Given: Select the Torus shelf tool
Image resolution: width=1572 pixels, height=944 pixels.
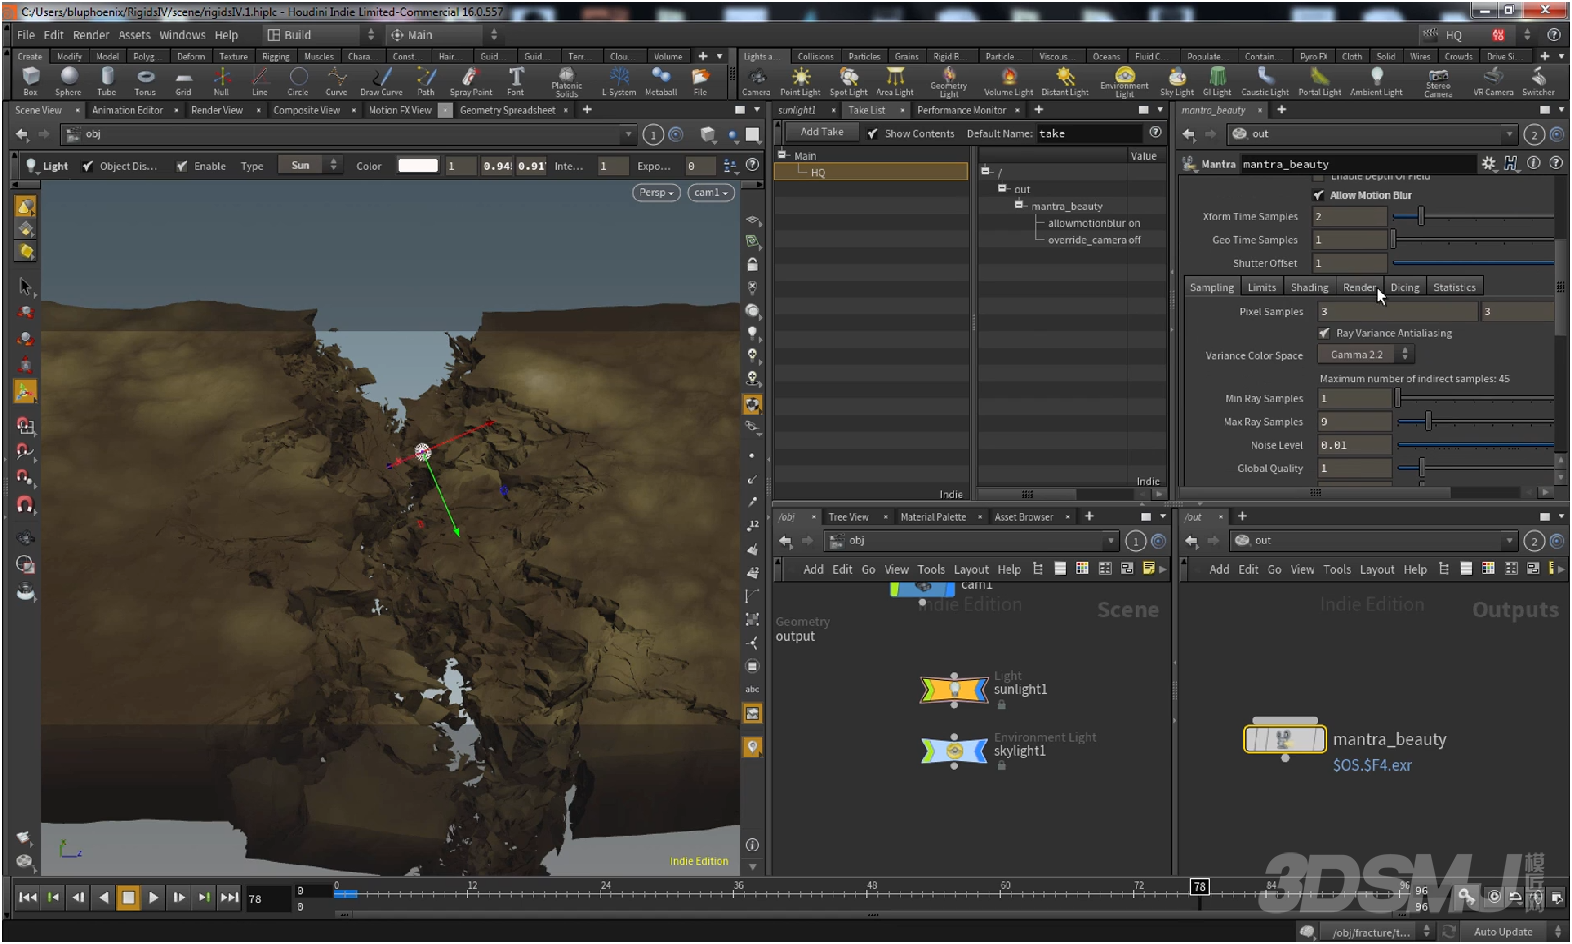Looking at the screenshot, I should 145,80.
